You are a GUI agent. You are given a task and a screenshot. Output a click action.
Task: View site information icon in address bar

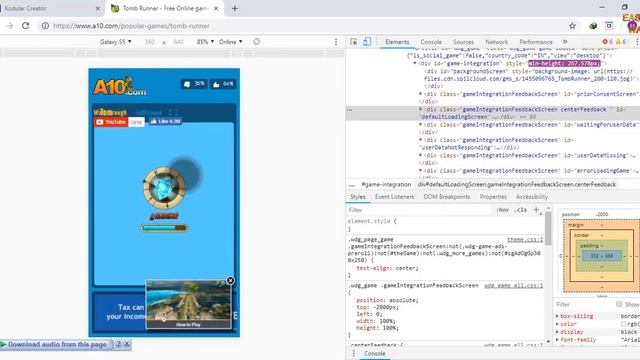pos(45,26)
